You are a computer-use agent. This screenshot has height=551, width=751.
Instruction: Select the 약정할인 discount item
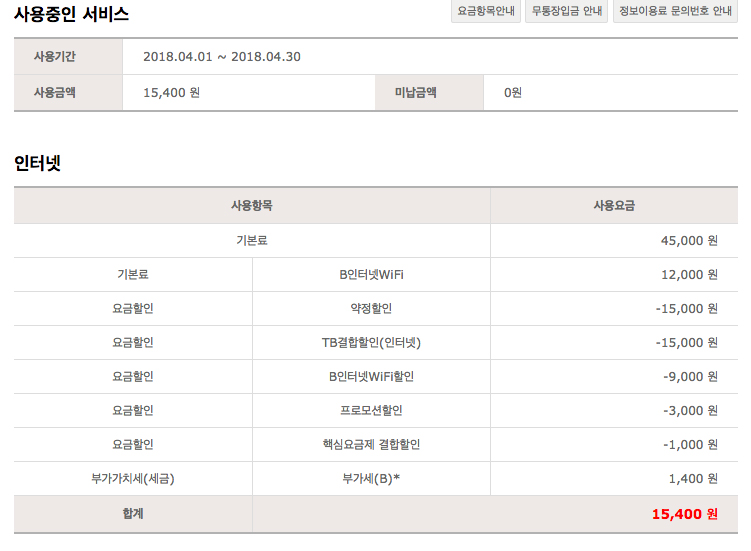(x=371, y=308)
